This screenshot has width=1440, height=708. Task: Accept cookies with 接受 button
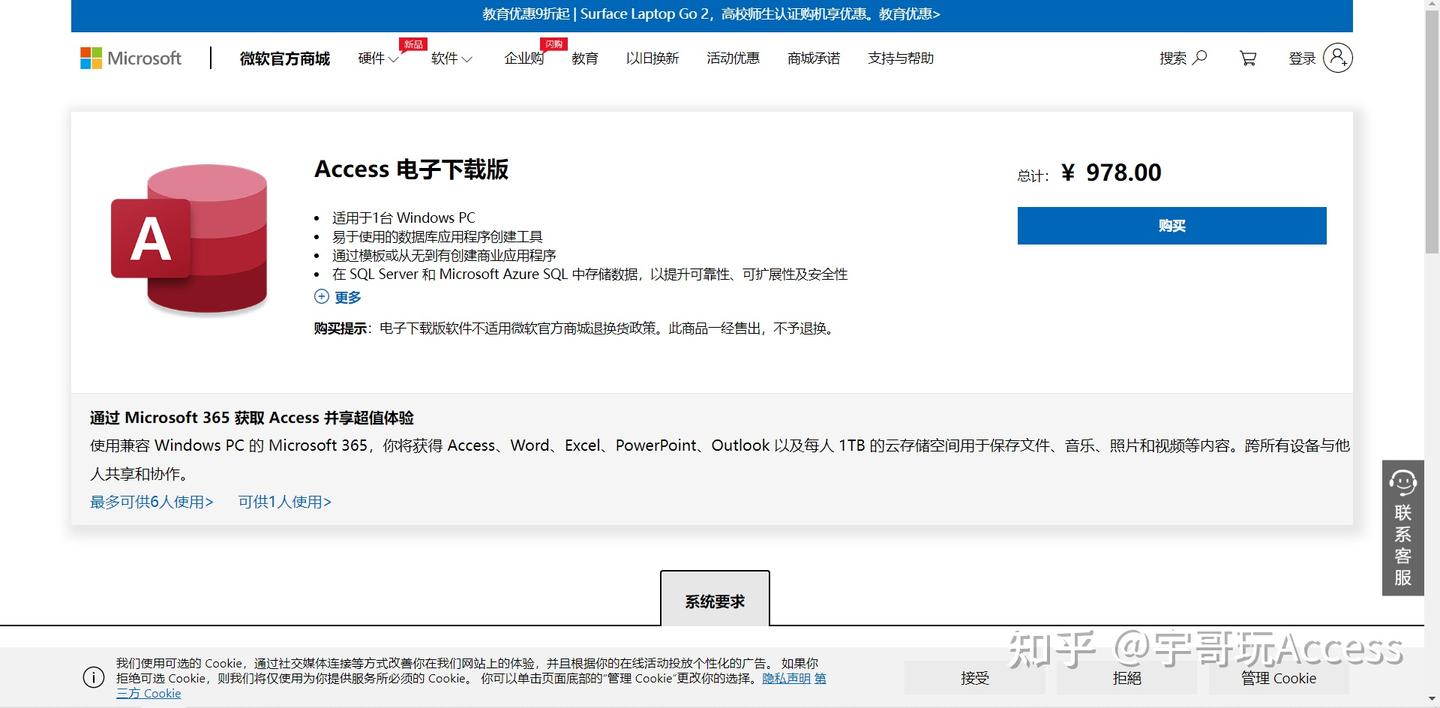pos(975,678)
